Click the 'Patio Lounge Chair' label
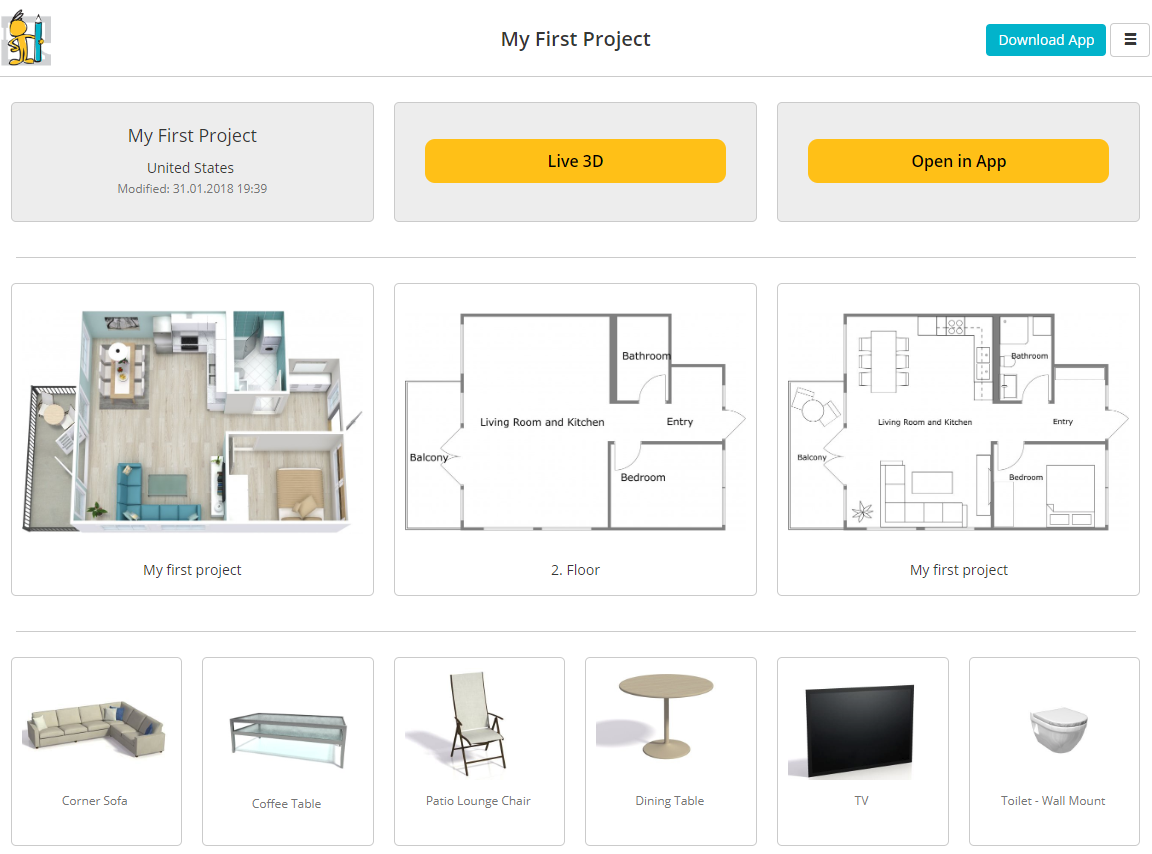1152x854 pixels. 478,800
